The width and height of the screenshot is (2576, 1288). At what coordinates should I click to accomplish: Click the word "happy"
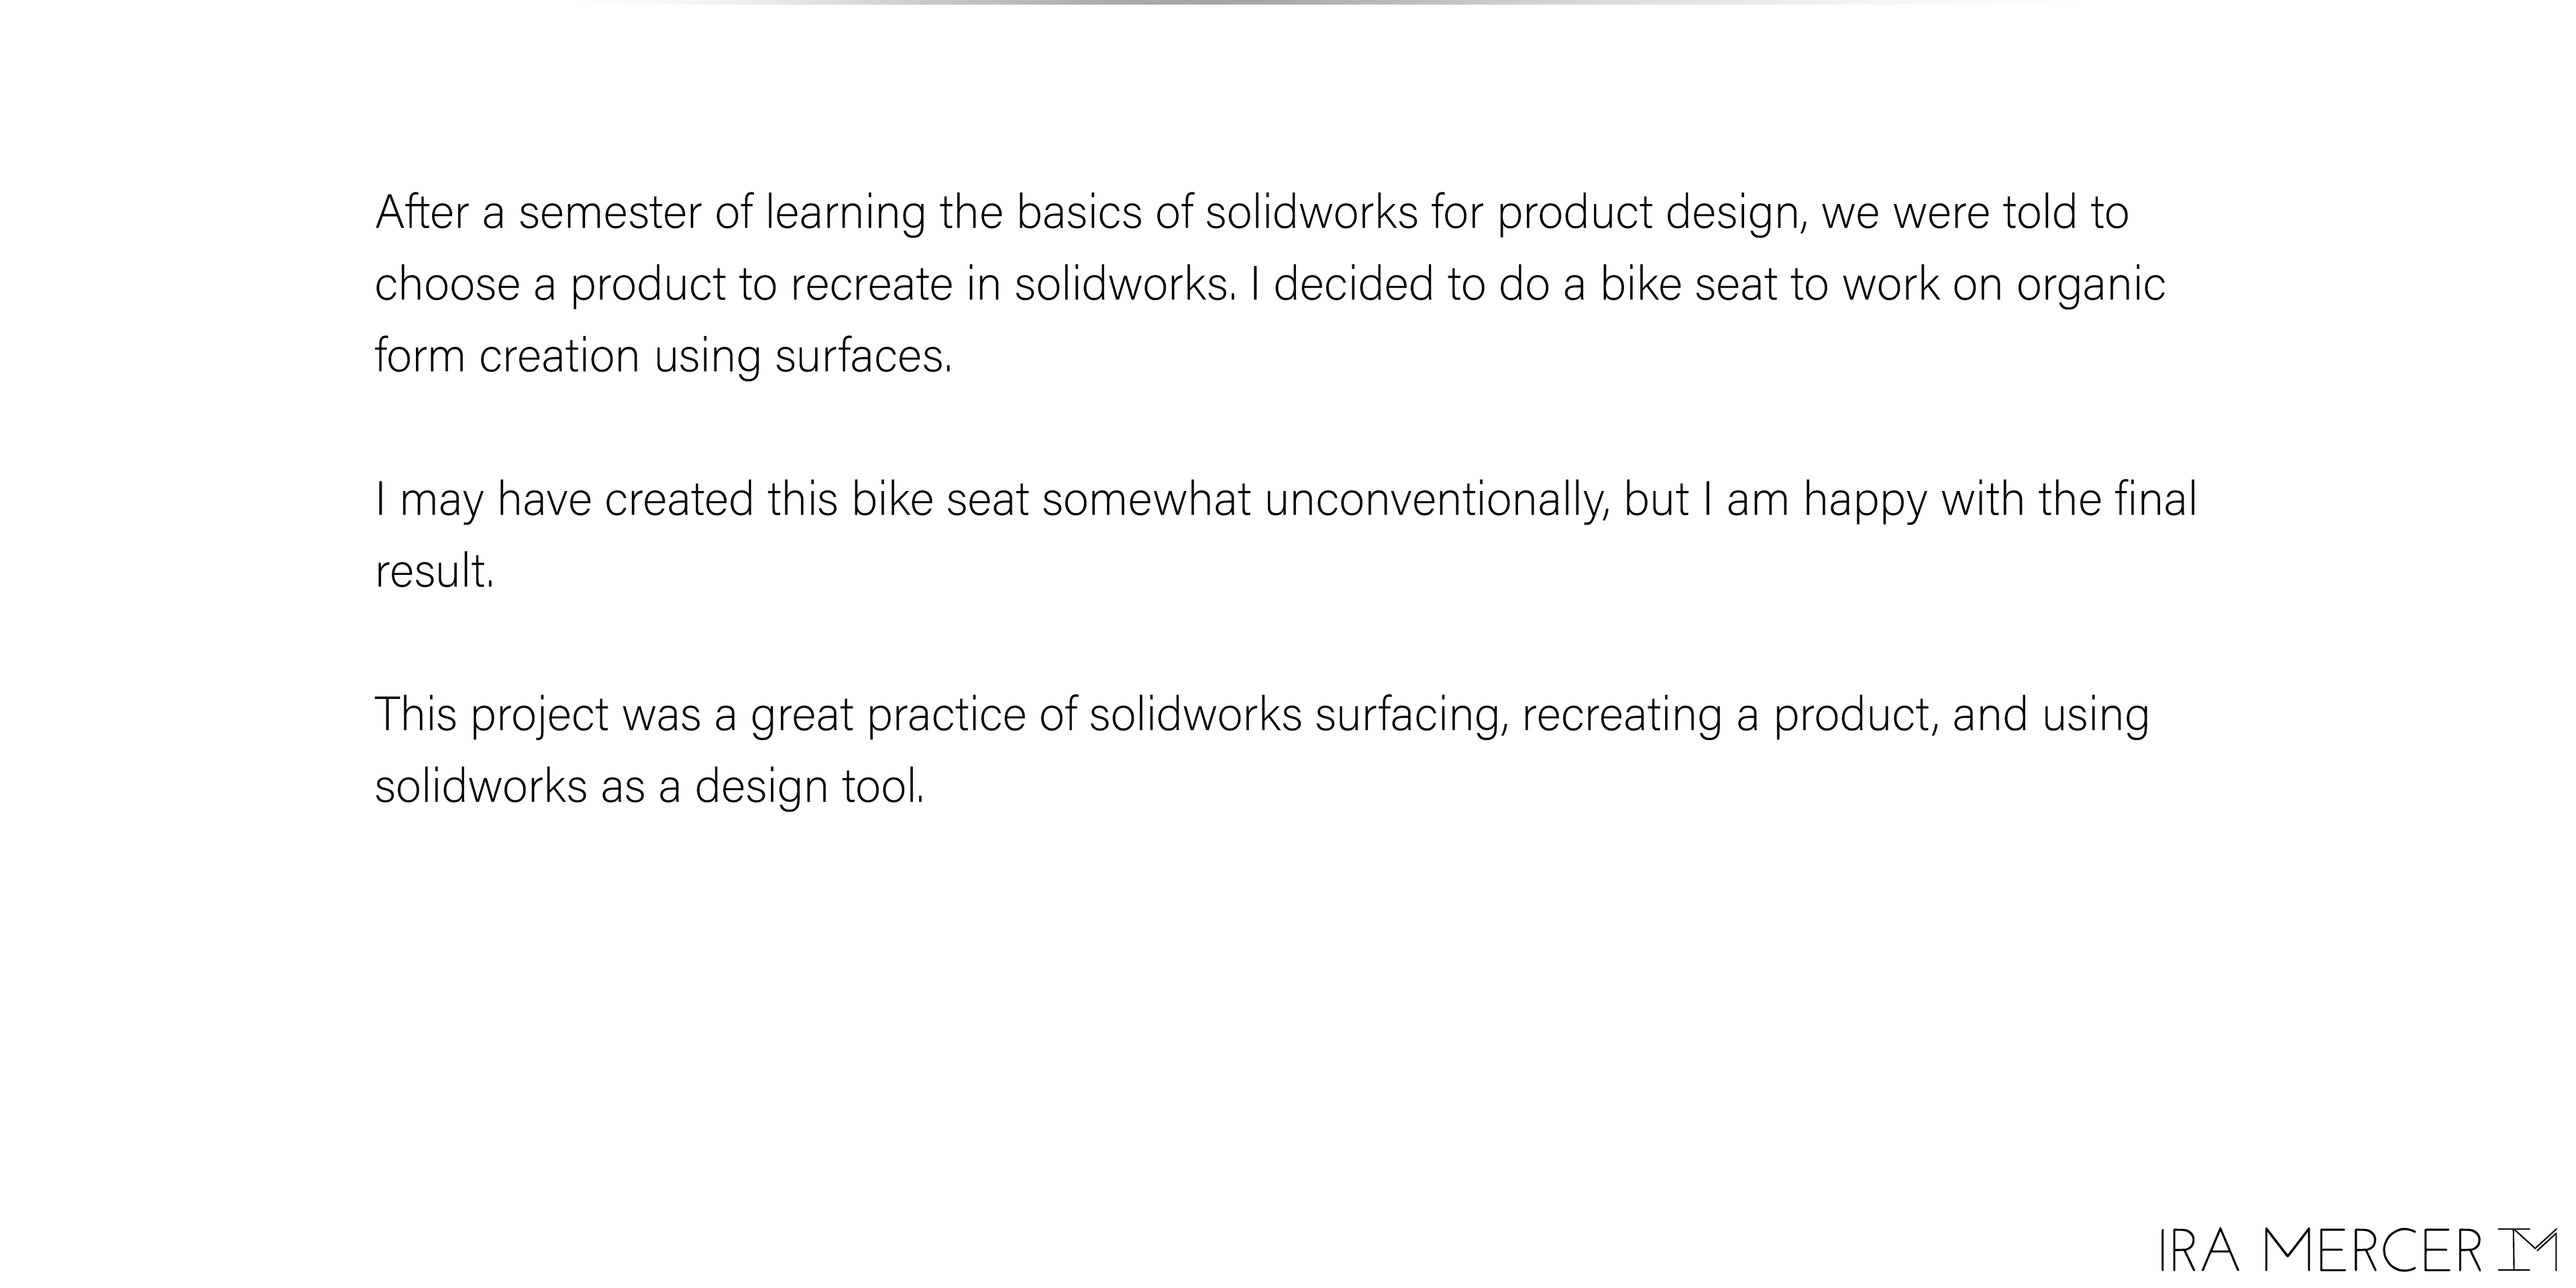click(x=1865, y=499)
